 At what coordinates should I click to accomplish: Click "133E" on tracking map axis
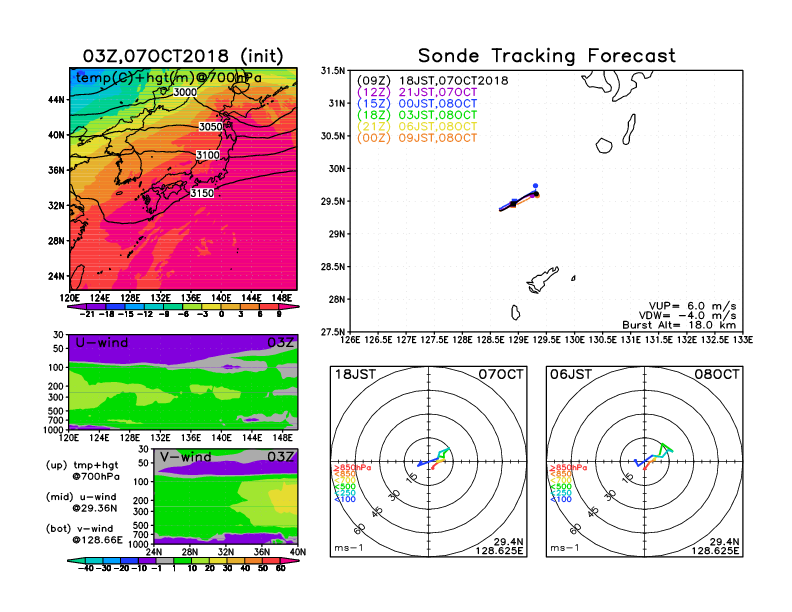[x=743, y=340]
